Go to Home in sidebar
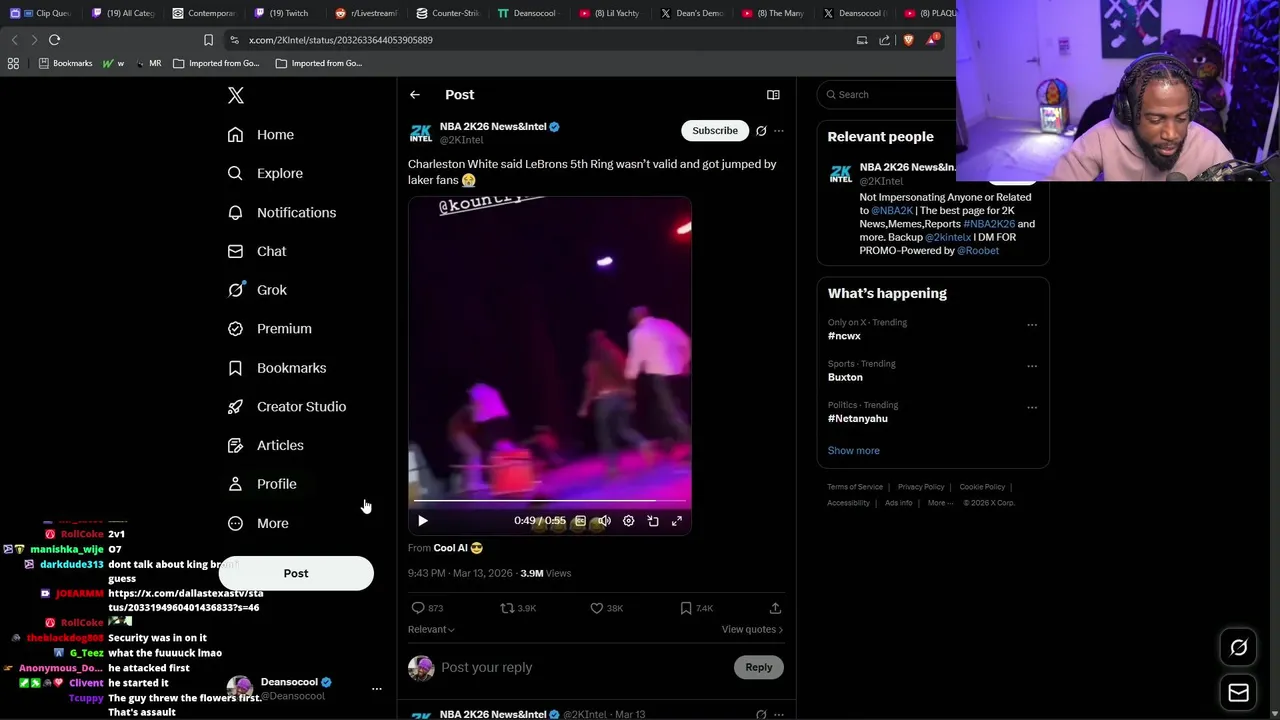The width and height of the screenshot is (1280, 720). 261,134
